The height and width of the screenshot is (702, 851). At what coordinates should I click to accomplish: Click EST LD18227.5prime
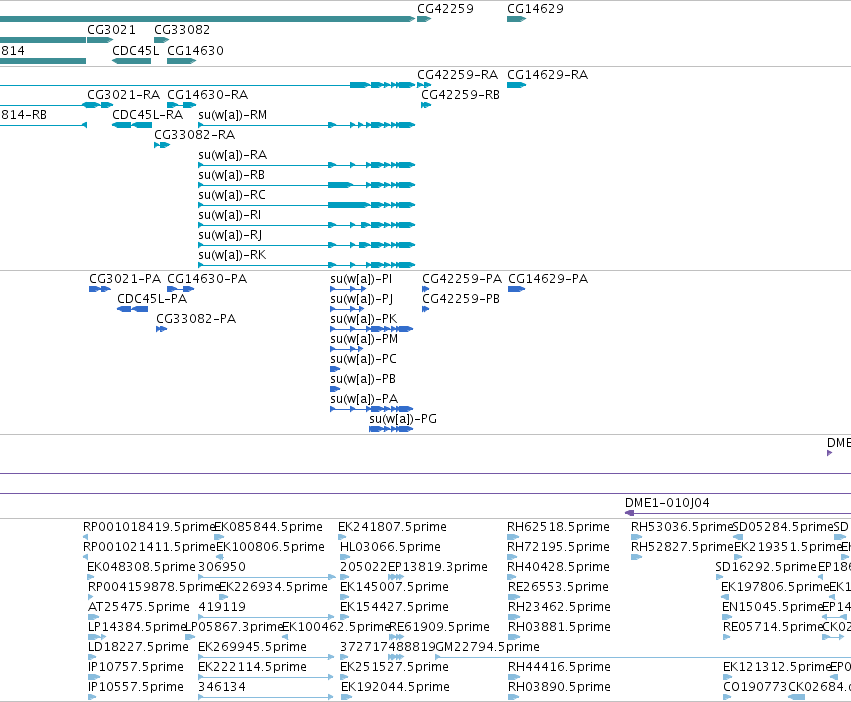pyautogui.click(x=138, y=647)
